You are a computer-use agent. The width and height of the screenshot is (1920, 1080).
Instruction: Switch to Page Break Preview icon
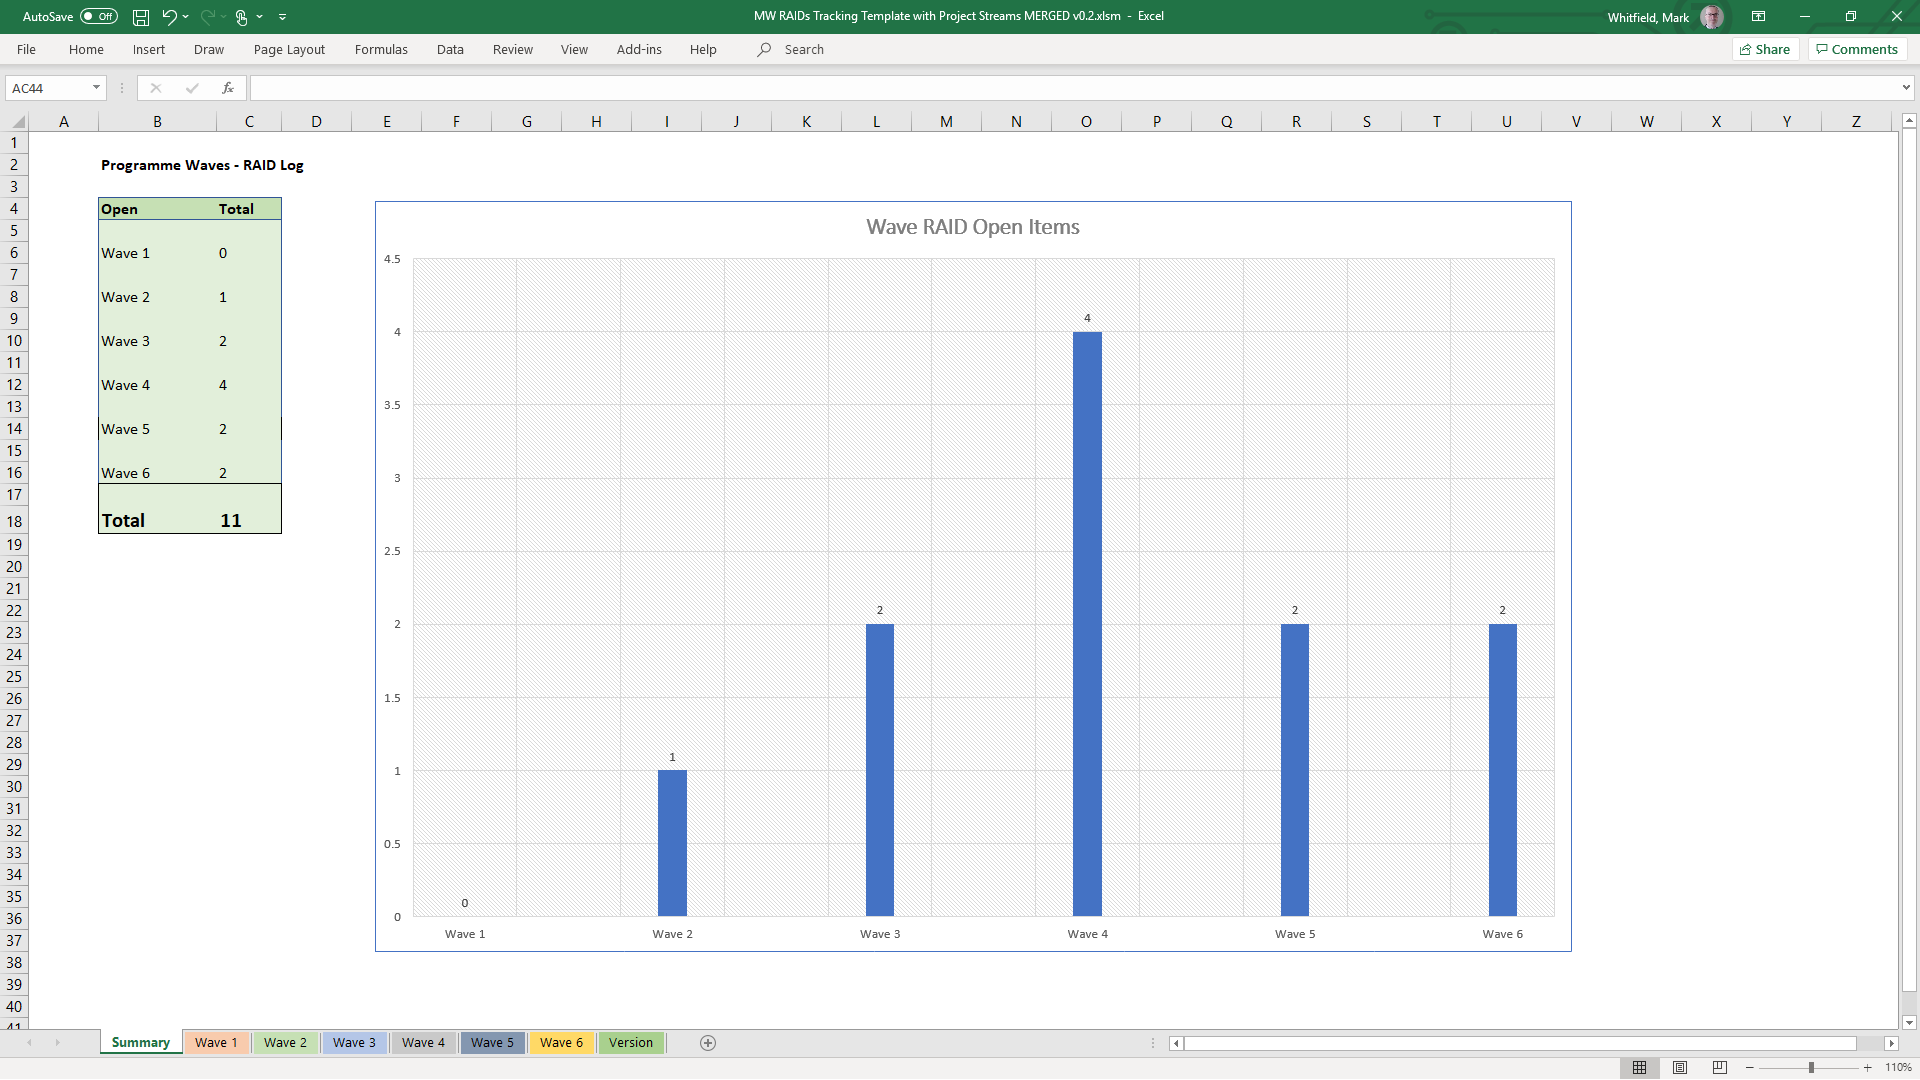[1720, 1068]
